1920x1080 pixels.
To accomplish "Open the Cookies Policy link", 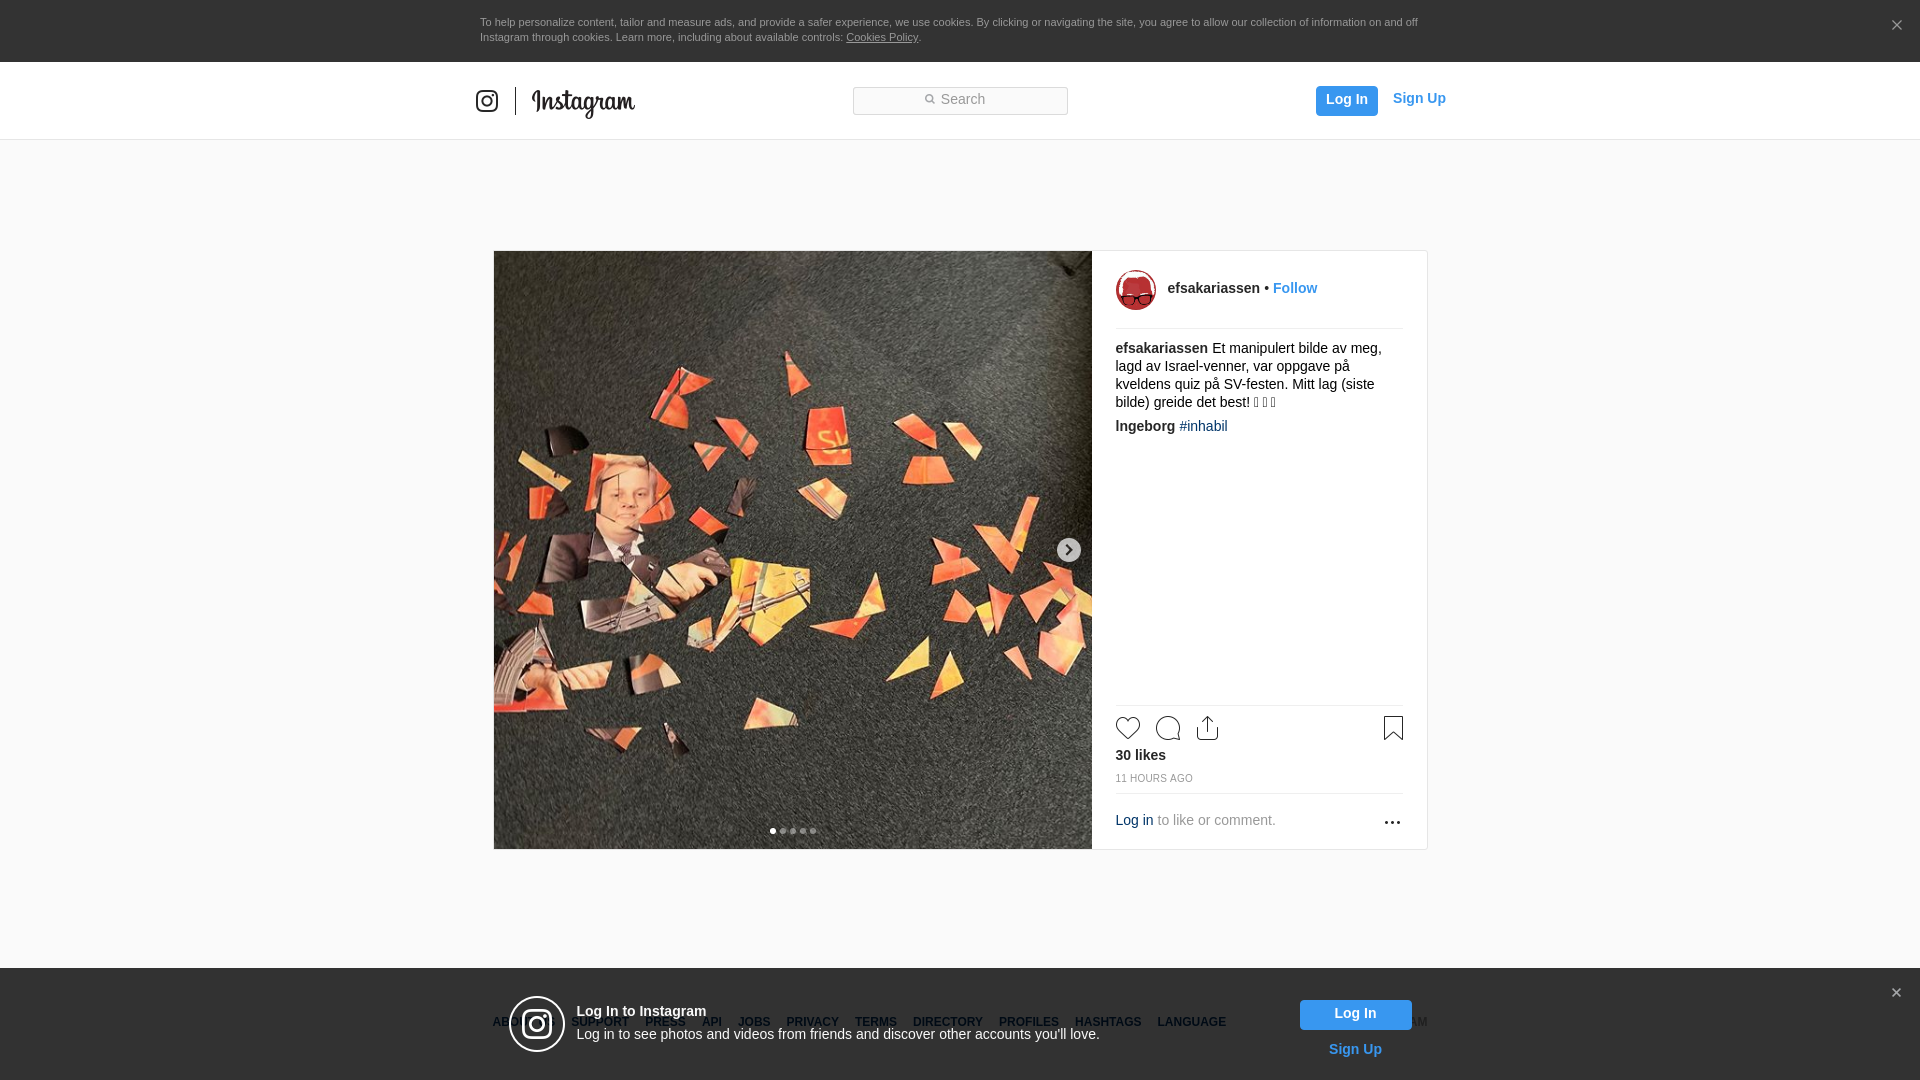I will coord(882,37).
